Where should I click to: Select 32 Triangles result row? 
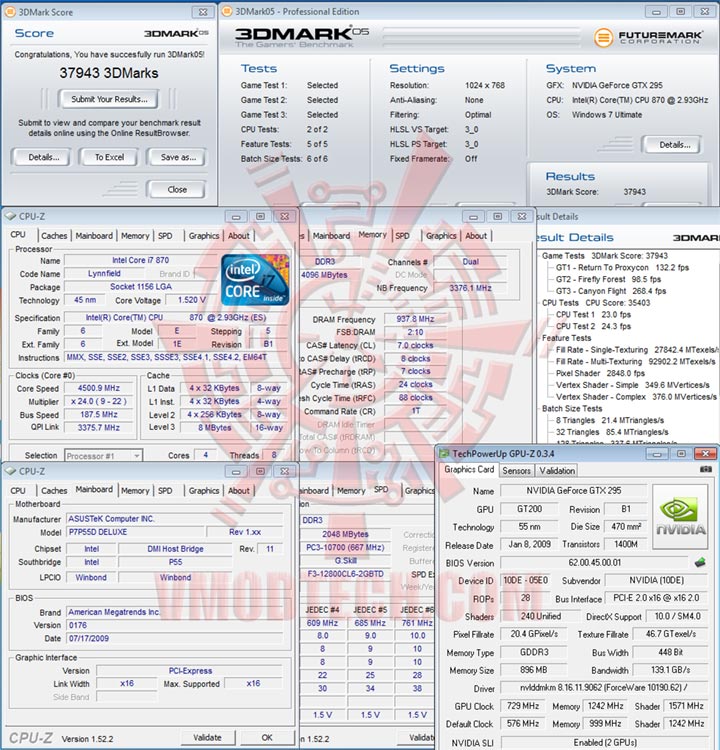(612, 432)
